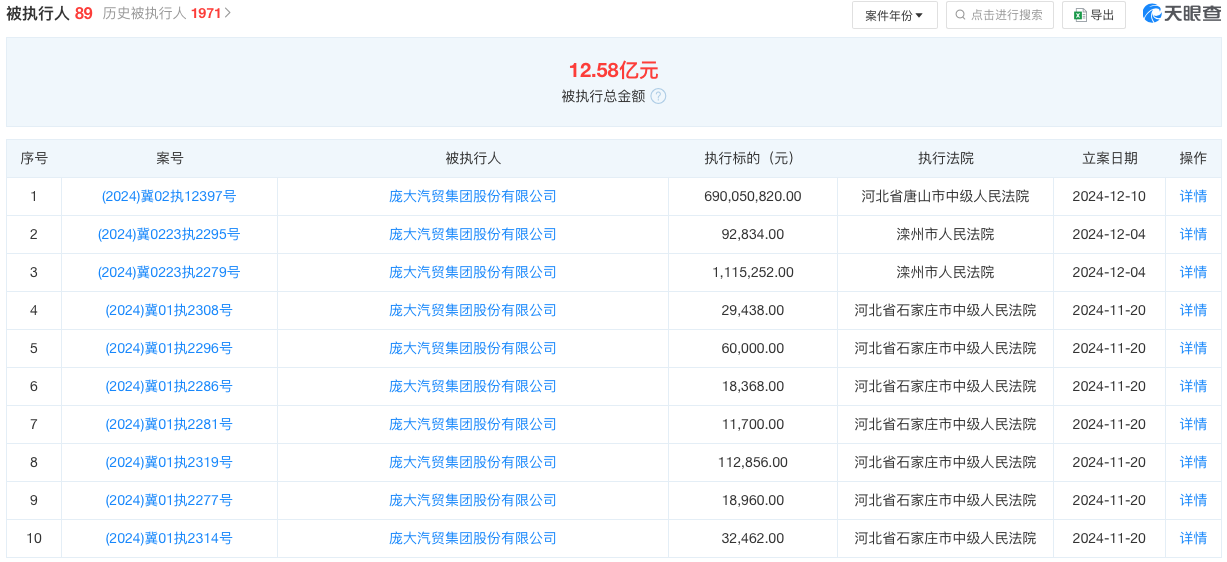The width and height of the screenshot is (1227, 562).
Task: Click 庞大汽贸集团股份有限公司 in row 1
Action: (x=473, y=197)
